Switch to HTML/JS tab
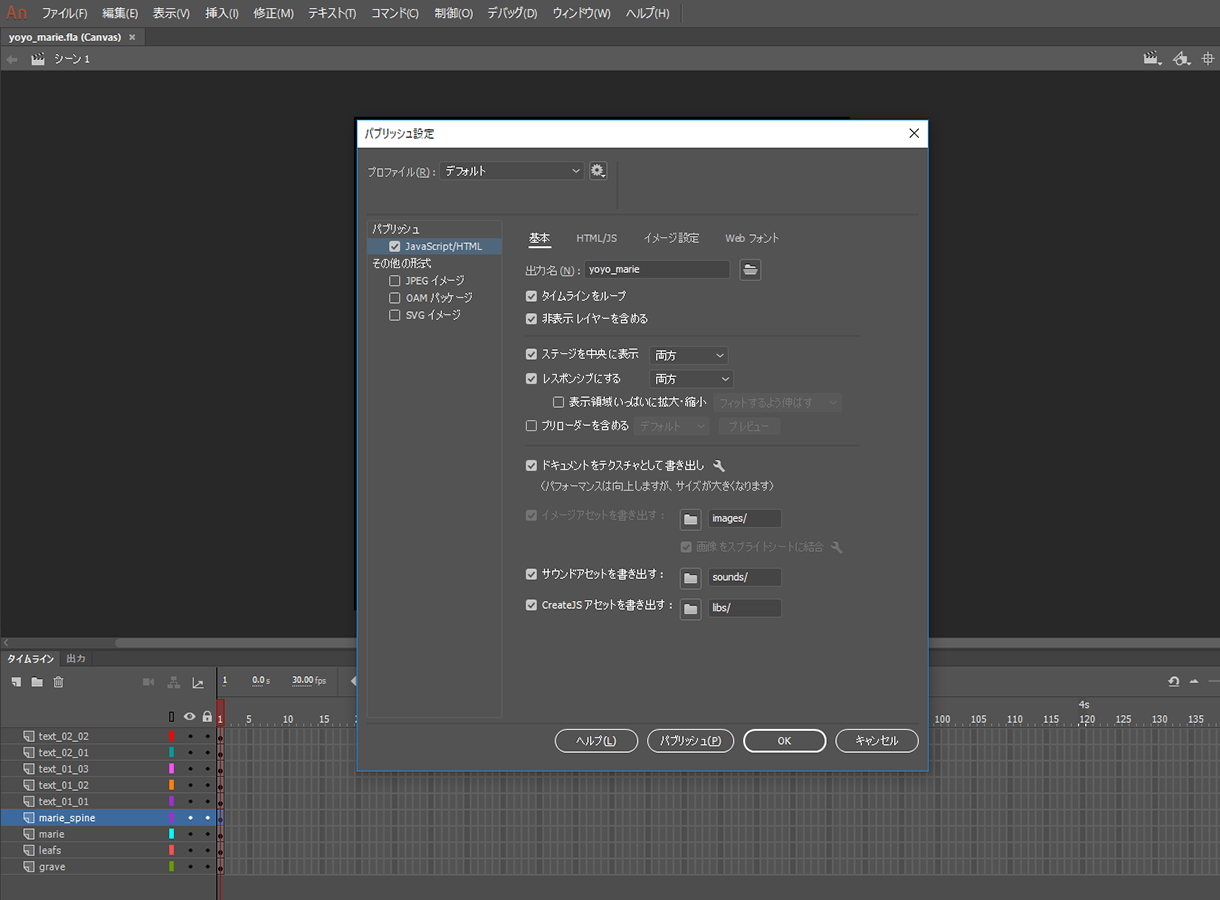The height and width of the screenshot is (900, 1220). 597,238
